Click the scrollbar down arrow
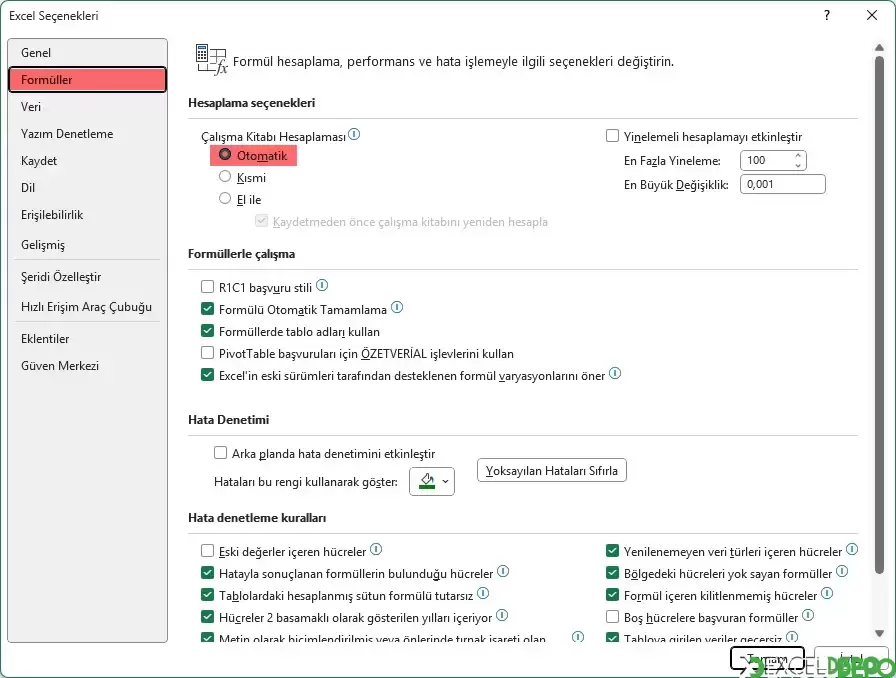 point(879,633)
